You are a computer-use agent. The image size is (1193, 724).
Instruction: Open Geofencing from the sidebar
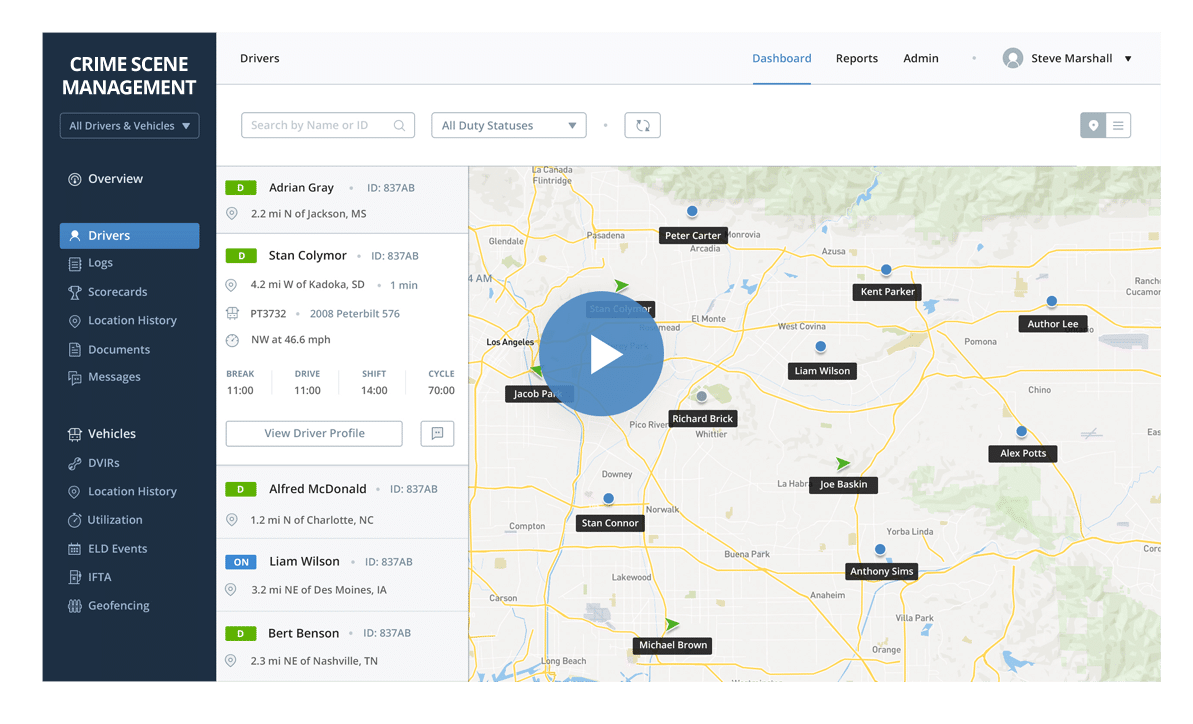pos(118,606)
